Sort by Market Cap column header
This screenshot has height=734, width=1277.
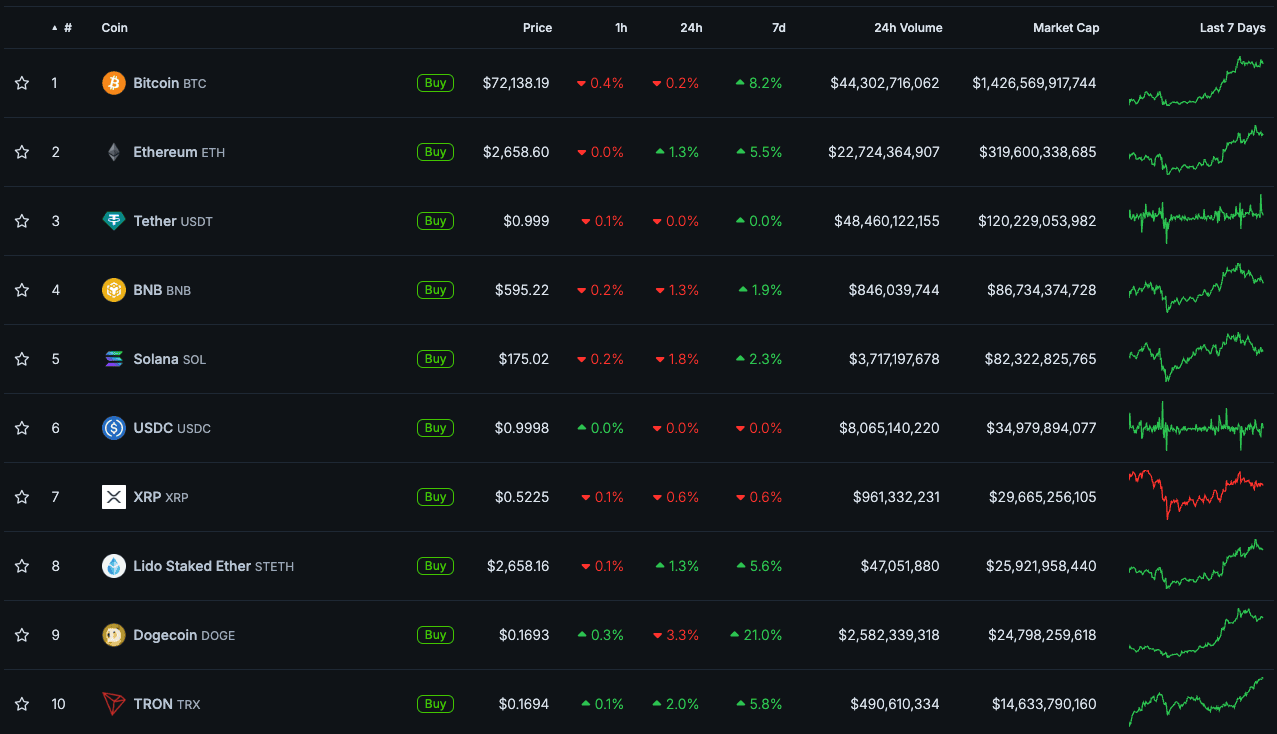(x=1066, y=28)
